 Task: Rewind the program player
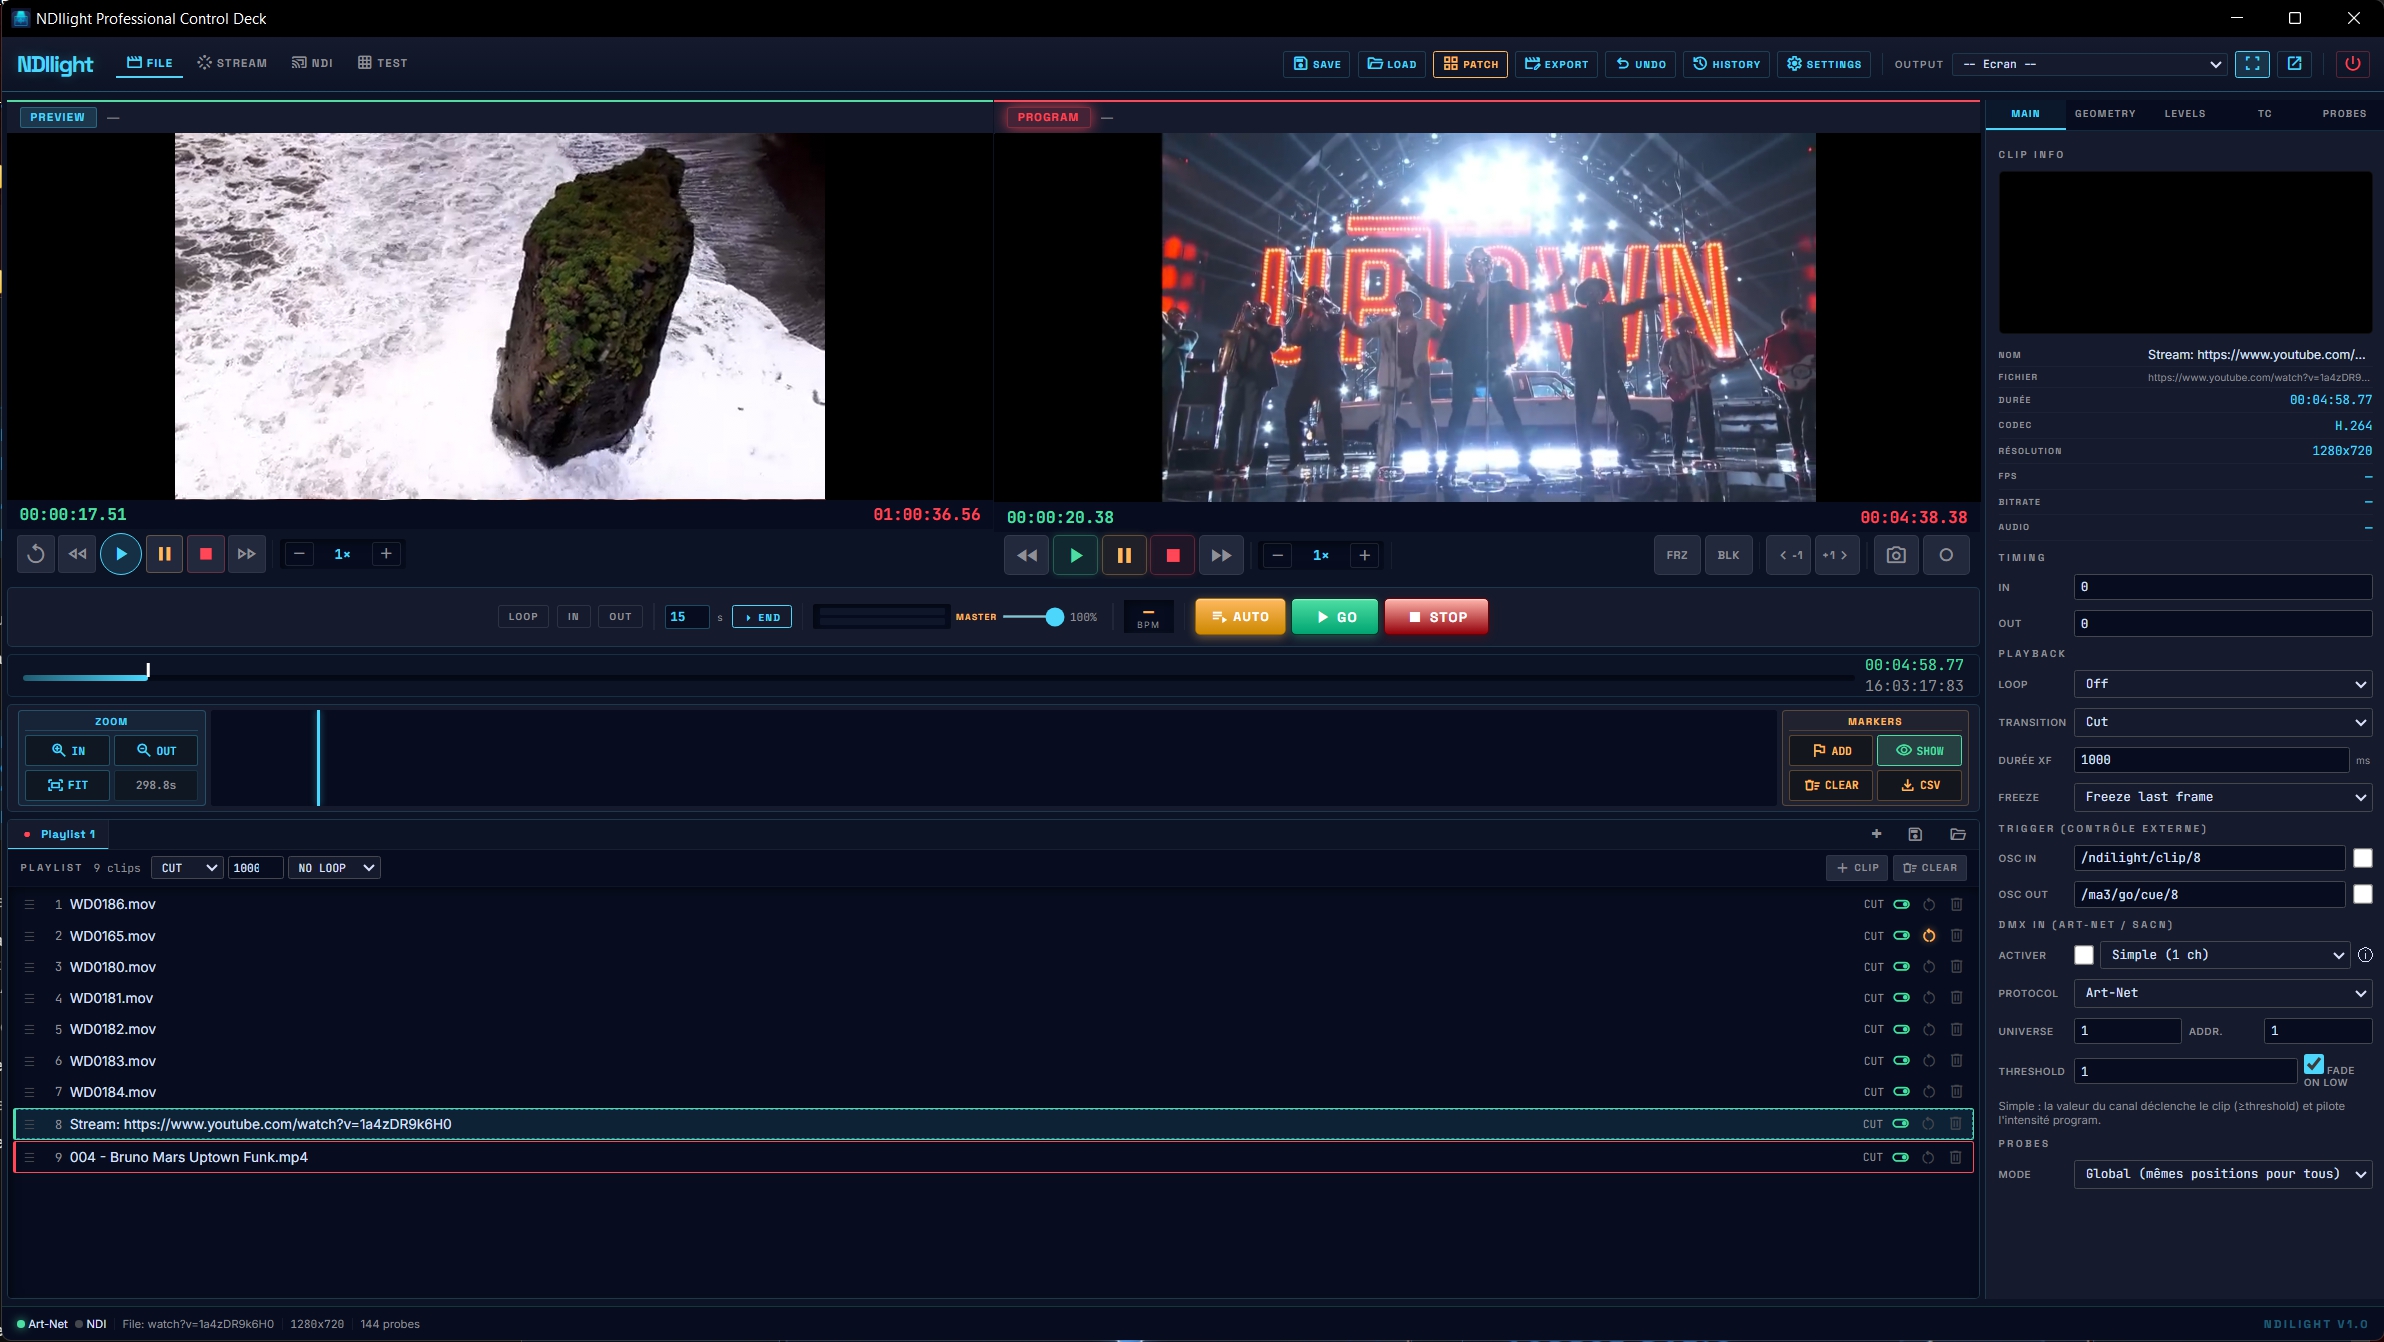(1027, 556)
